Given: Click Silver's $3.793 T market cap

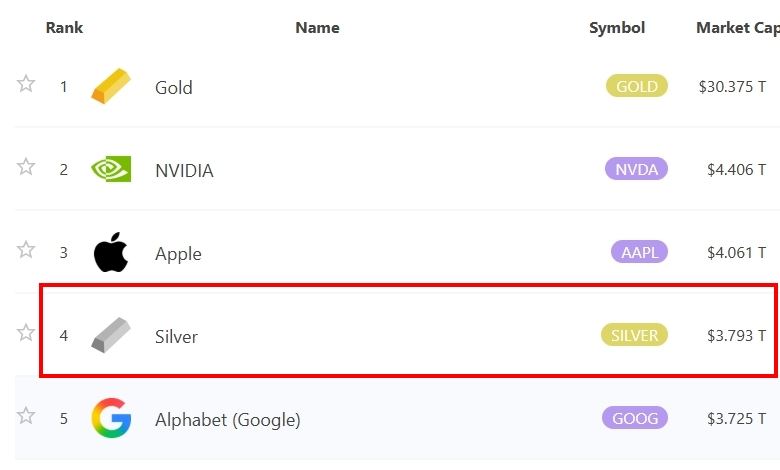Looking at the screenshot, I should [732, 335].
